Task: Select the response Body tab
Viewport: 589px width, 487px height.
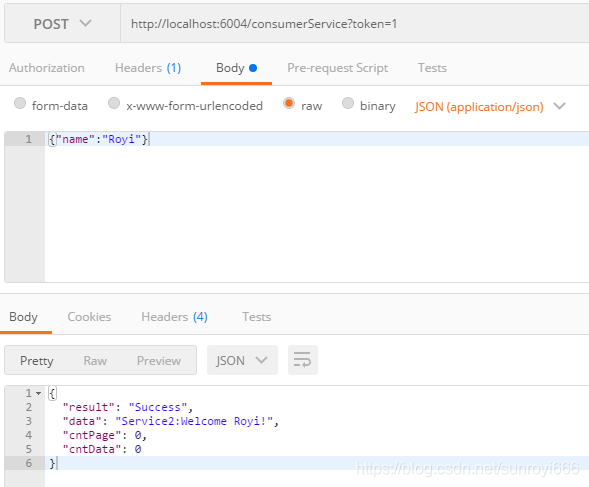Action: (x=23, y=317)
